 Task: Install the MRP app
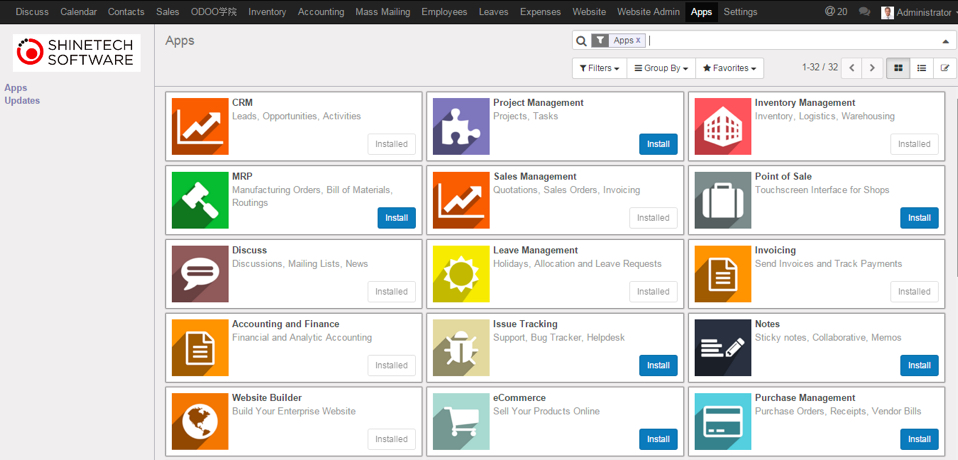(x=397, y=218)
